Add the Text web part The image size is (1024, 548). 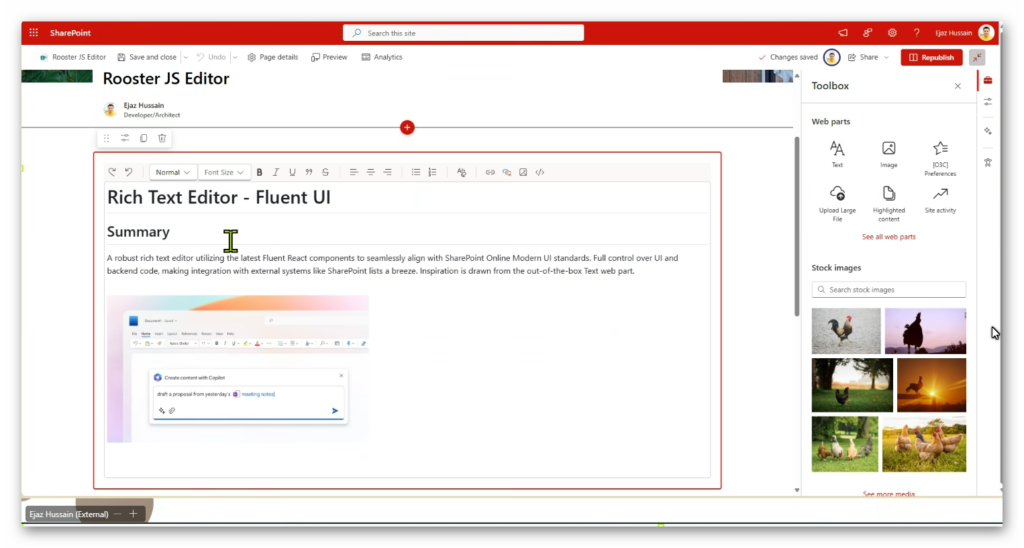tap(837, 154)
